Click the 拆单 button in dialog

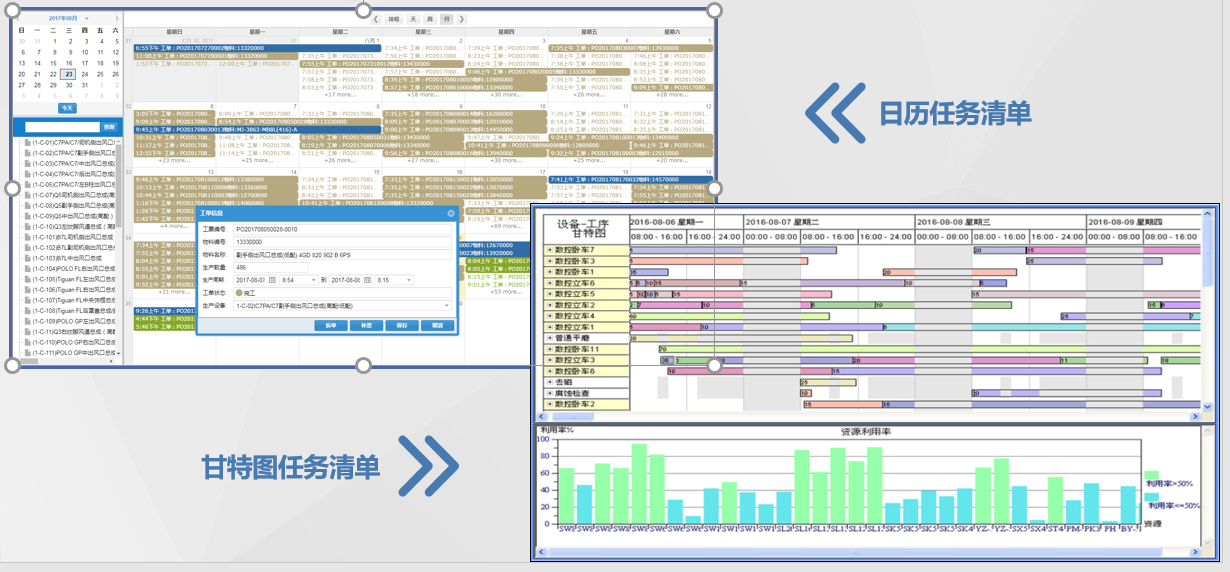click(329, 325)
